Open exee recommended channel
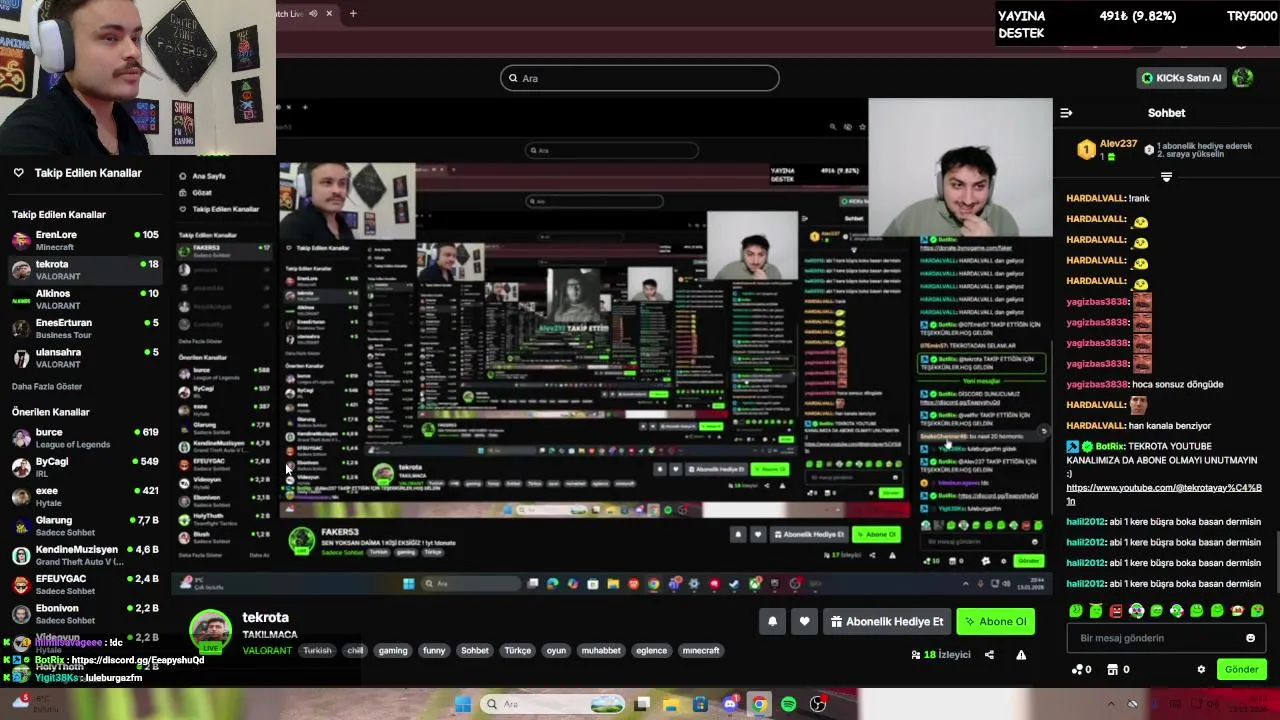Image resolution: width=1280 pixels, height=720 pixels. click(x=85, y=497)
